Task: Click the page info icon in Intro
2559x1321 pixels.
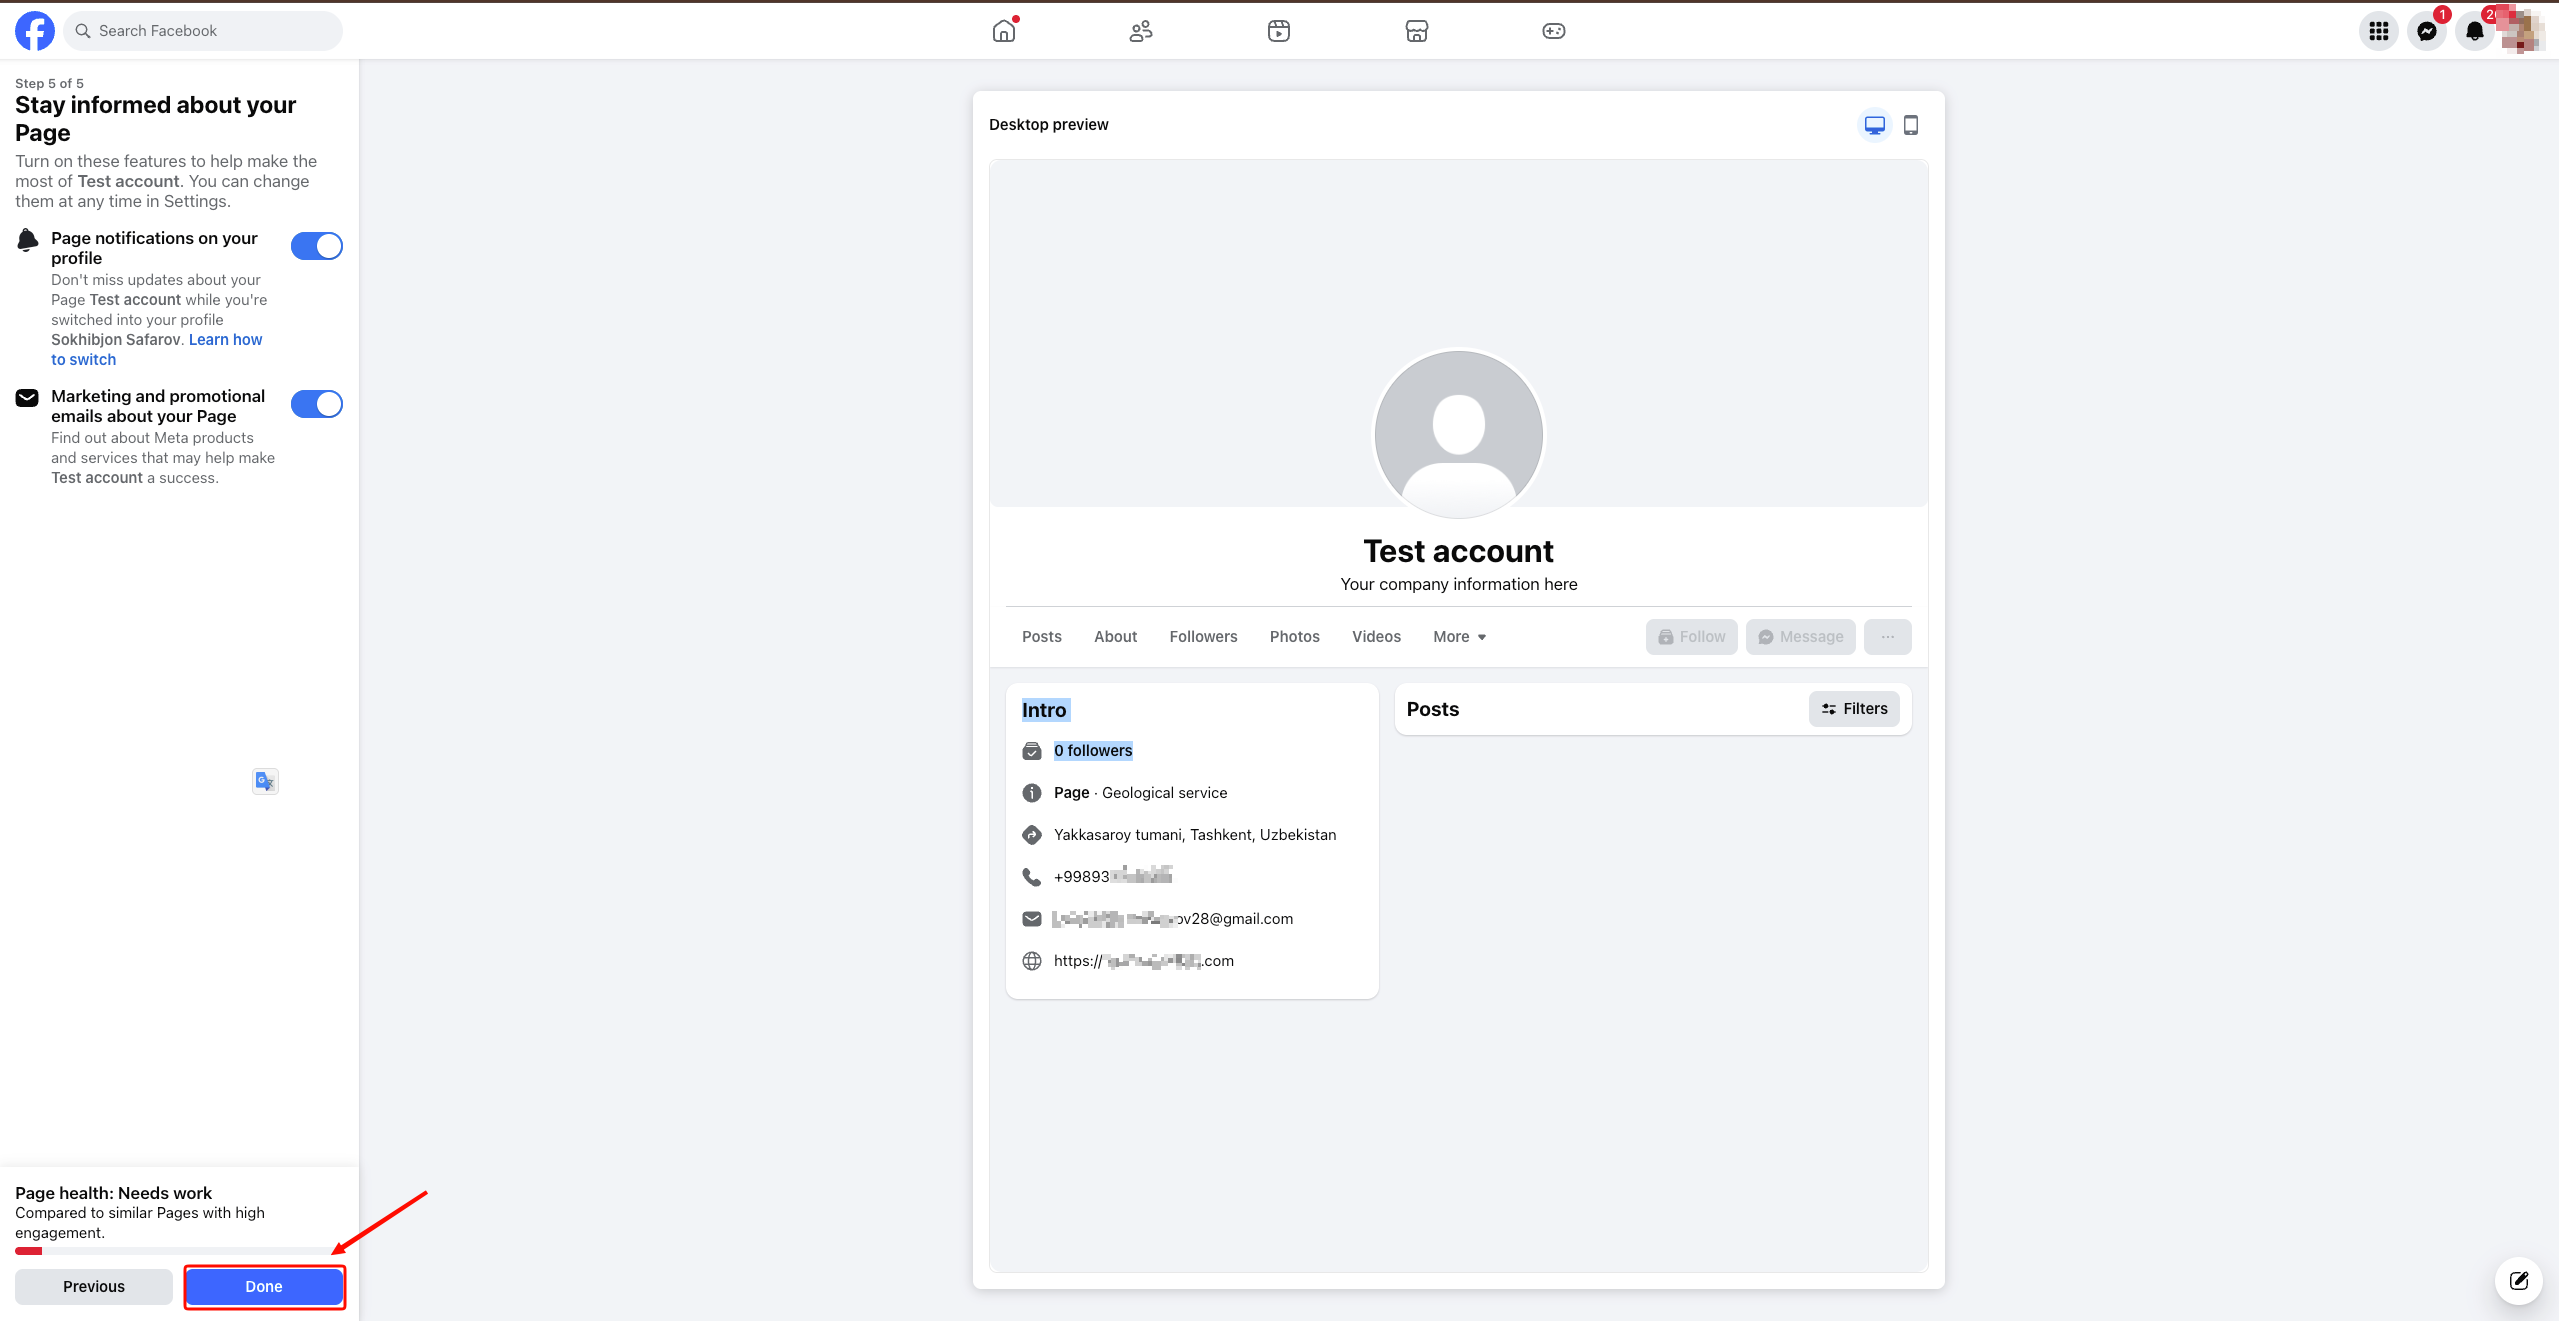Action: [x=1032, y=793]
